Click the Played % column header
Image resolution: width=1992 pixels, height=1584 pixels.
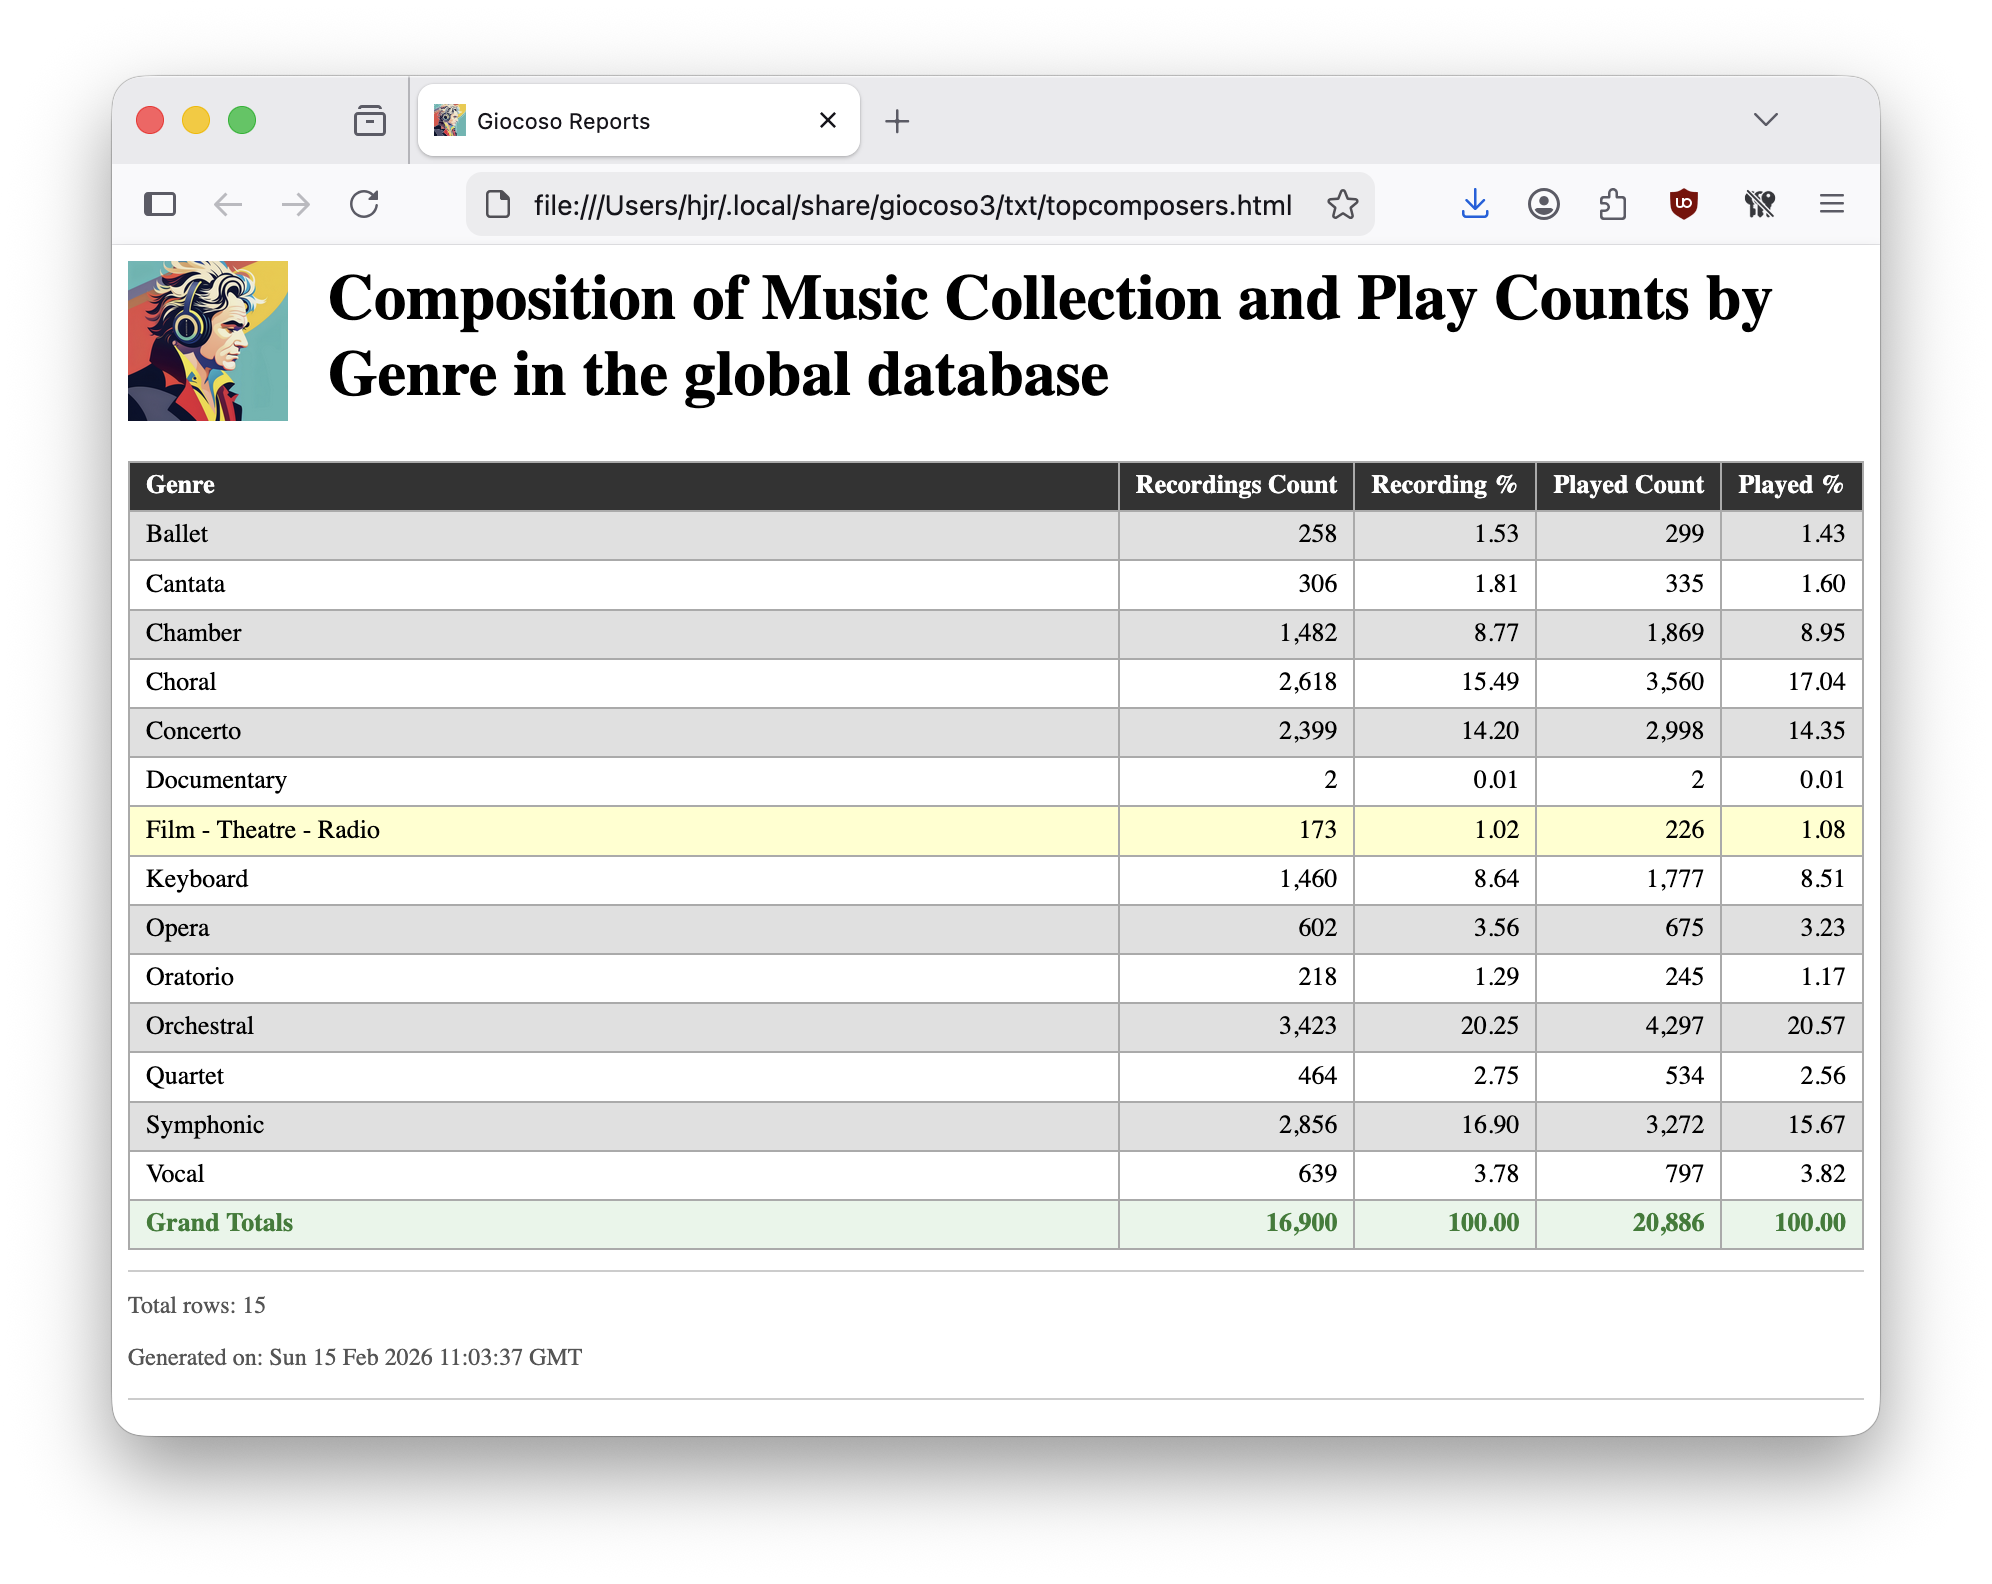(1790, 485)
